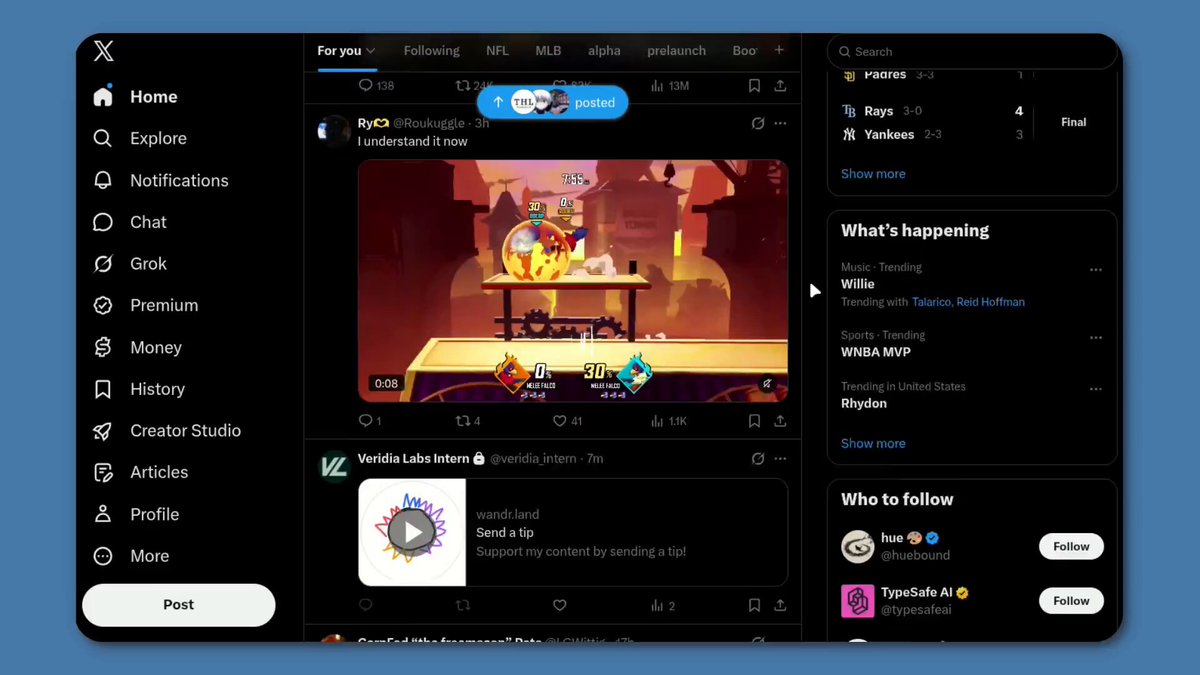Open Chat in sidebar
The width and height of the screenshot is (1200, 675).
click(x=129, y=222)
